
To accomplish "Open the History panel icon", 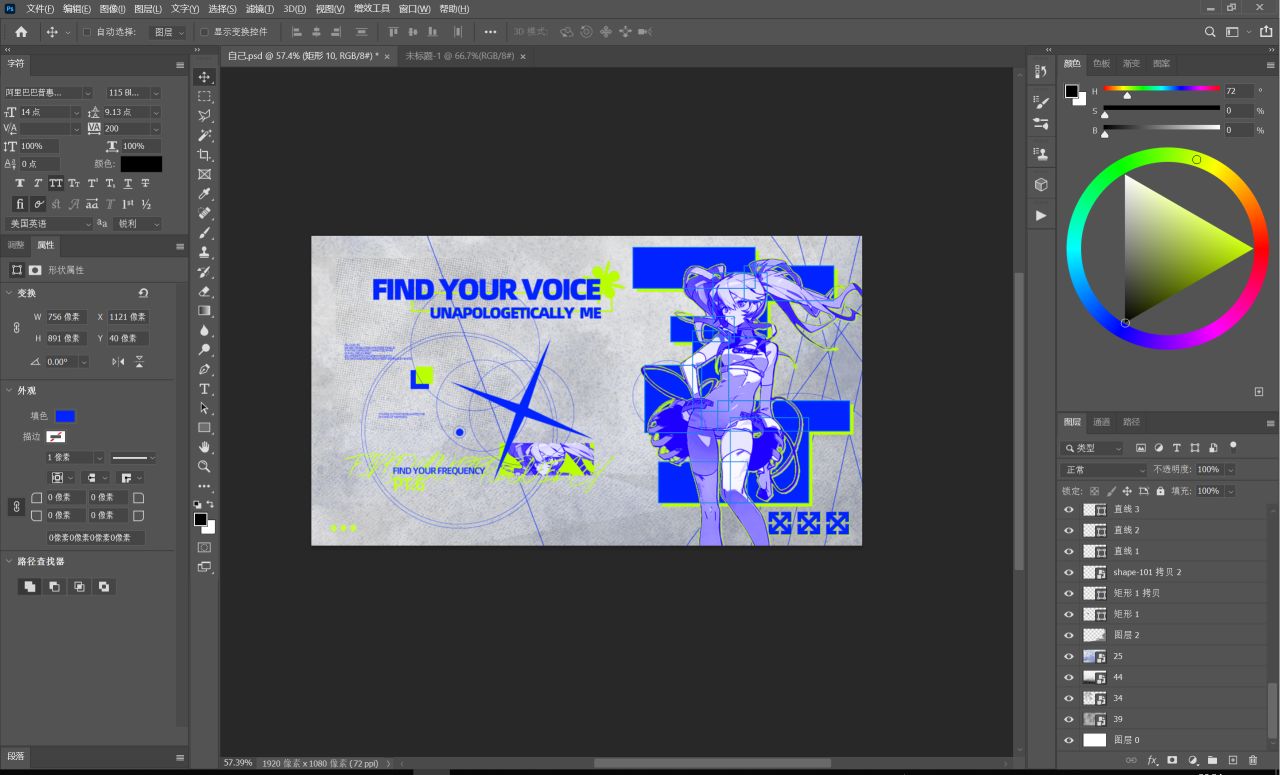I will pyautogui.click(x=1041, y=70).
